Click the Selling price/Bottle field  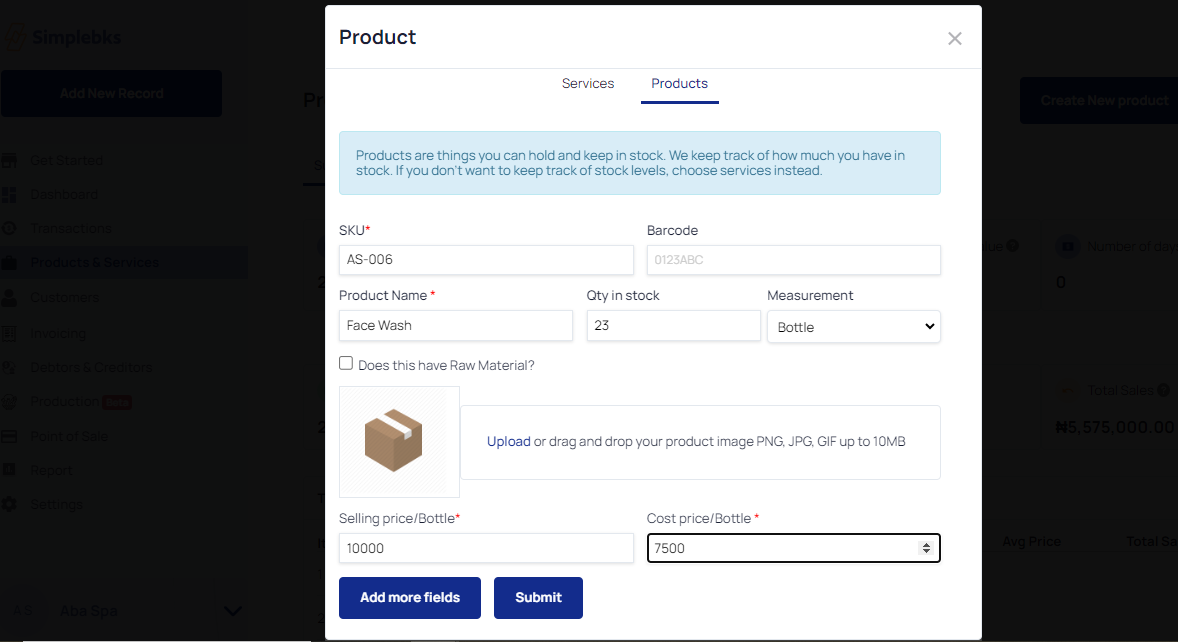pyautogui.click(x=486, y=548)
